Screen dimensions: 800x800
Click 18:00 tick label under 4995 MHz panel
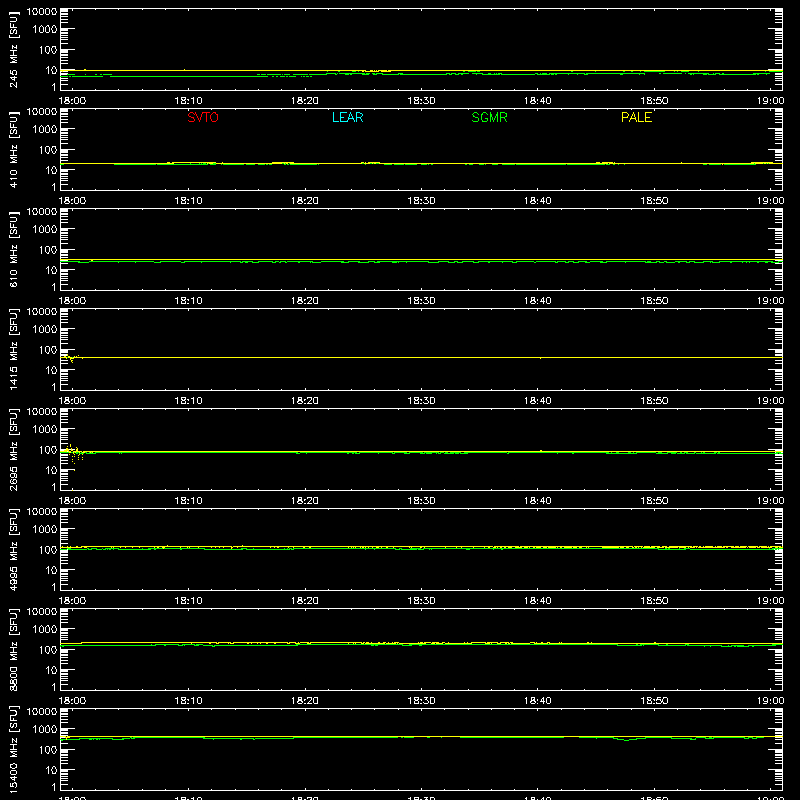pyautogui.click(x=72, y=601)
